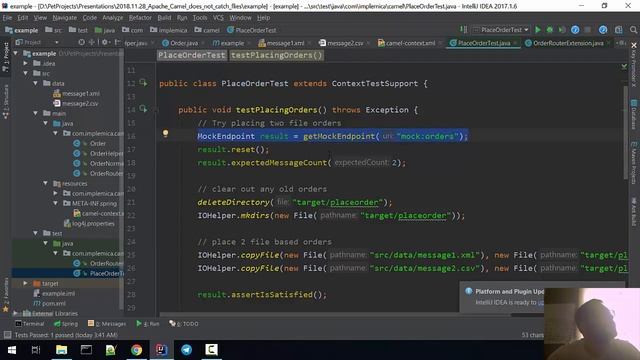Expand the target folder node
This screenshot has width=640, height=360.
[26, 283]
